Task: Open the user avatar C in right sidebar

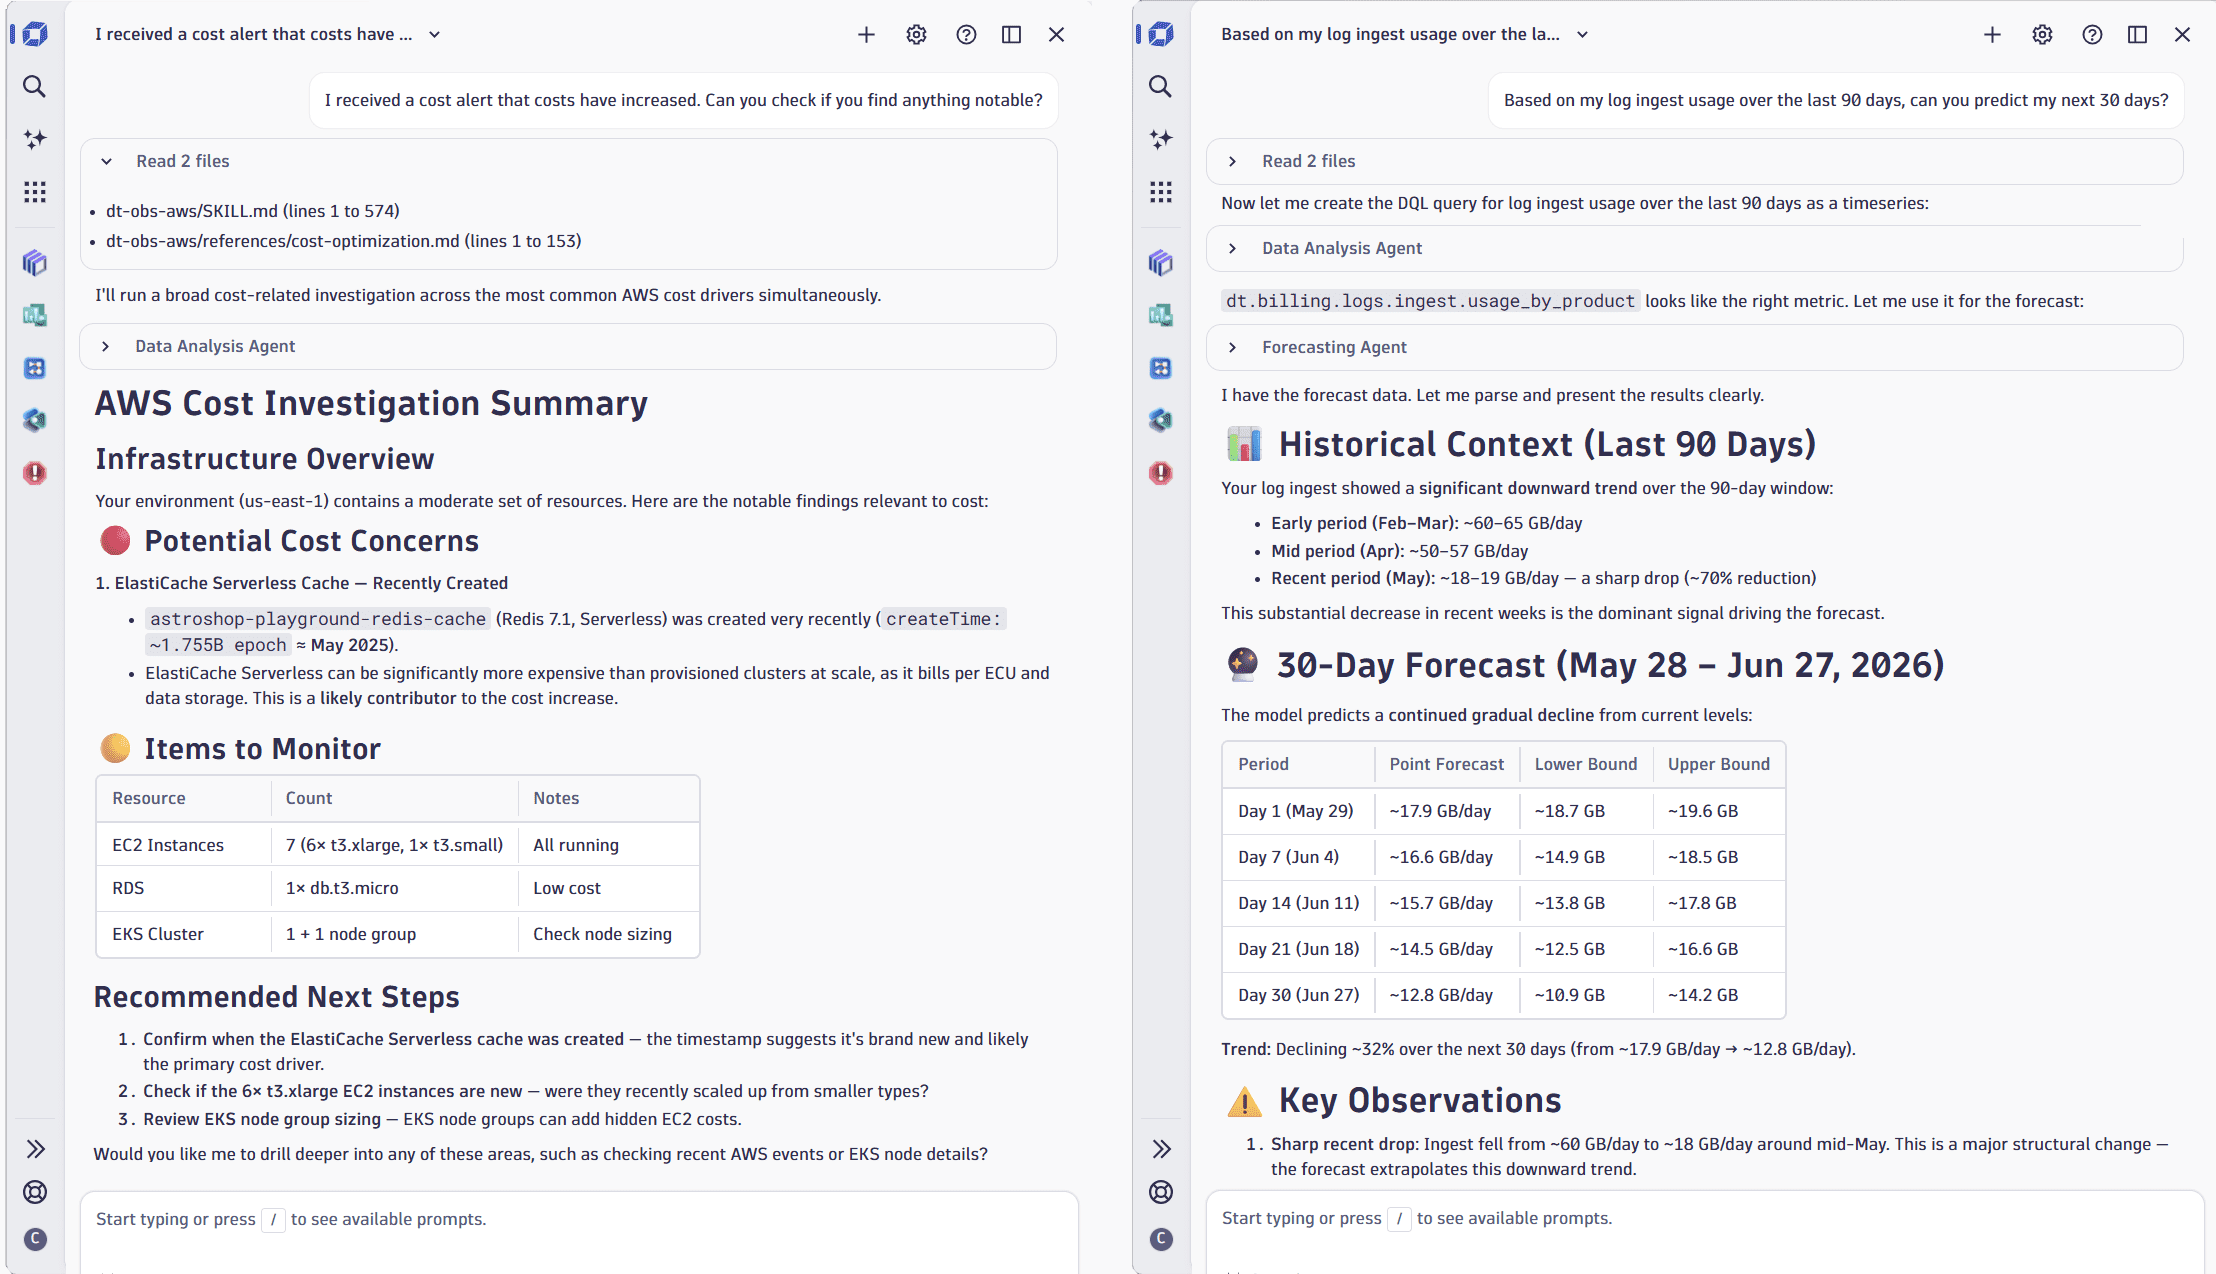Action: click(1161, 1239)
